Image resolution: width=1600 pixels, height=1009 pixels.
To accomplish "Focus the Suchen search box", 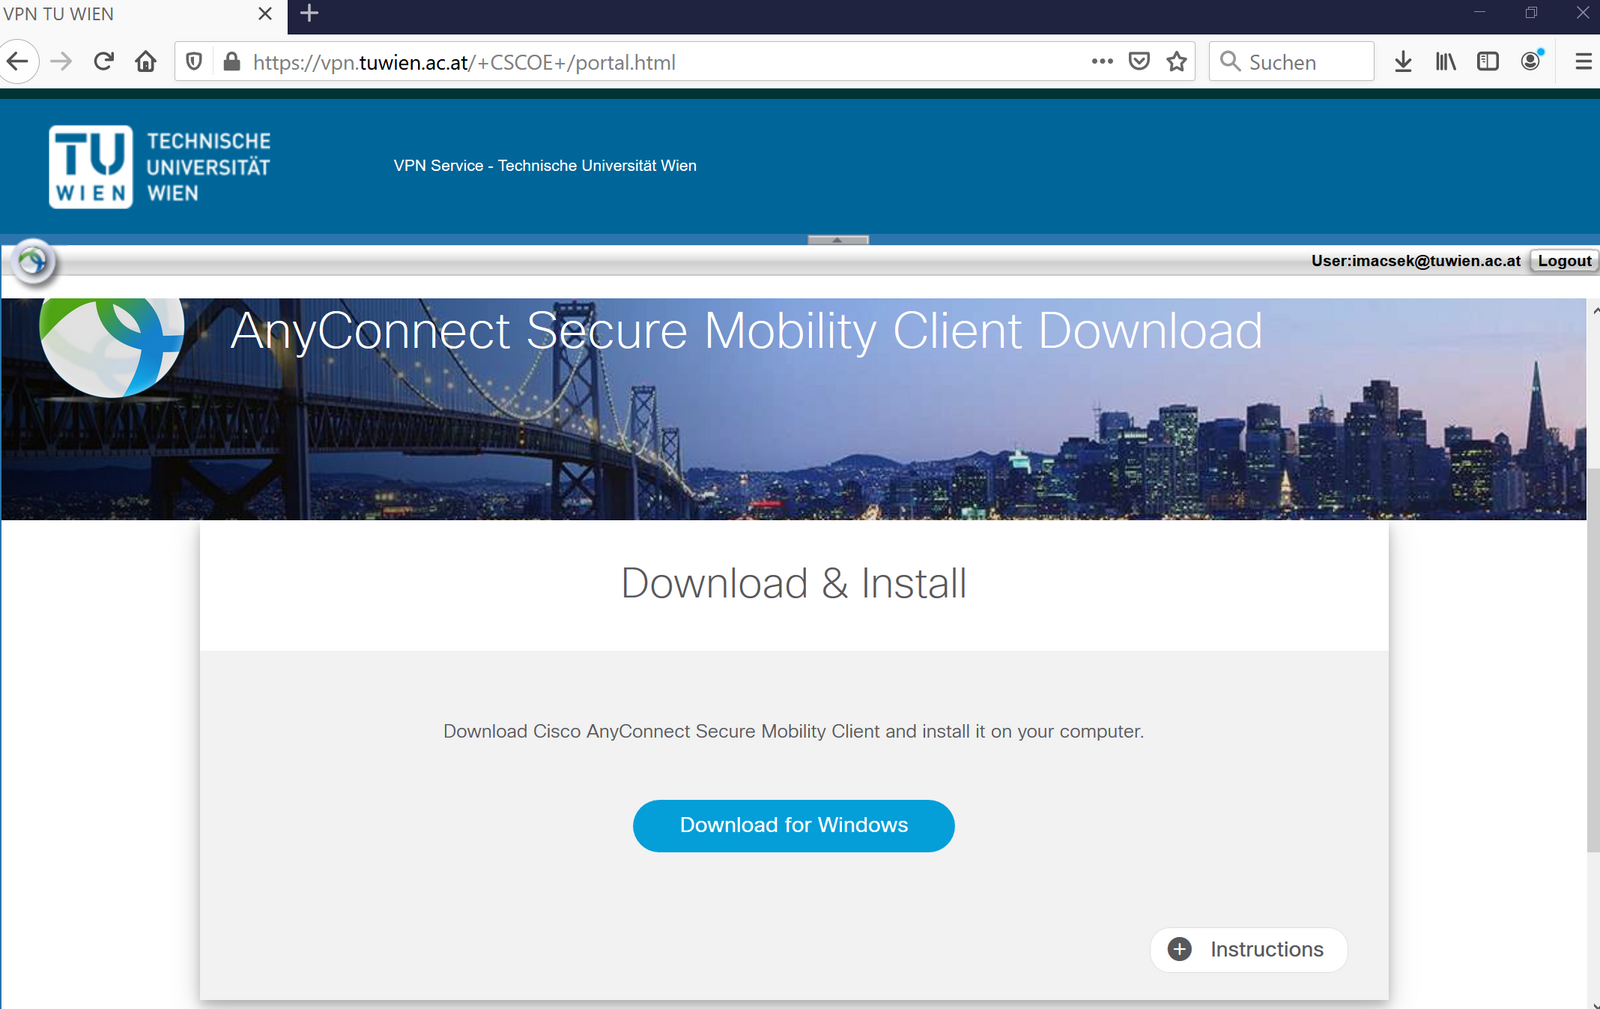I will click(x=1291, y=62).
